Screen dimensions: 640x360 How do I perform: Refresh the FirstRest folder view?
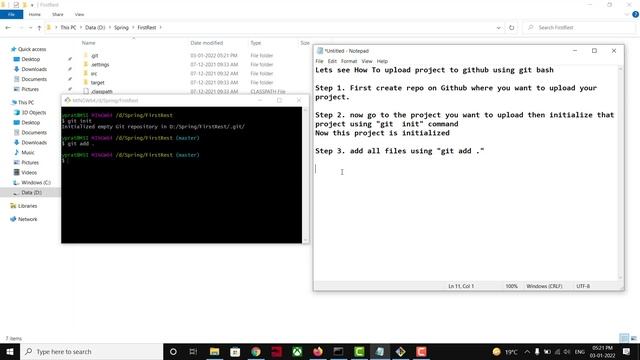tap(511, 28)
